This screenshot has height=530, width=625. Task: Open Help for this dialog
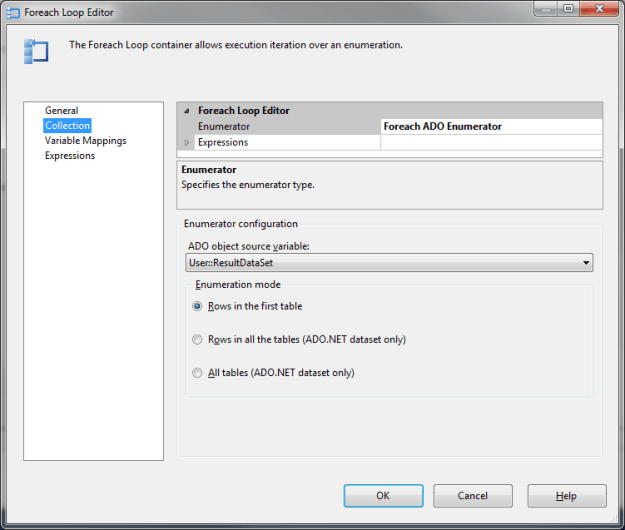pyautogui.click(x=566, y=496)
